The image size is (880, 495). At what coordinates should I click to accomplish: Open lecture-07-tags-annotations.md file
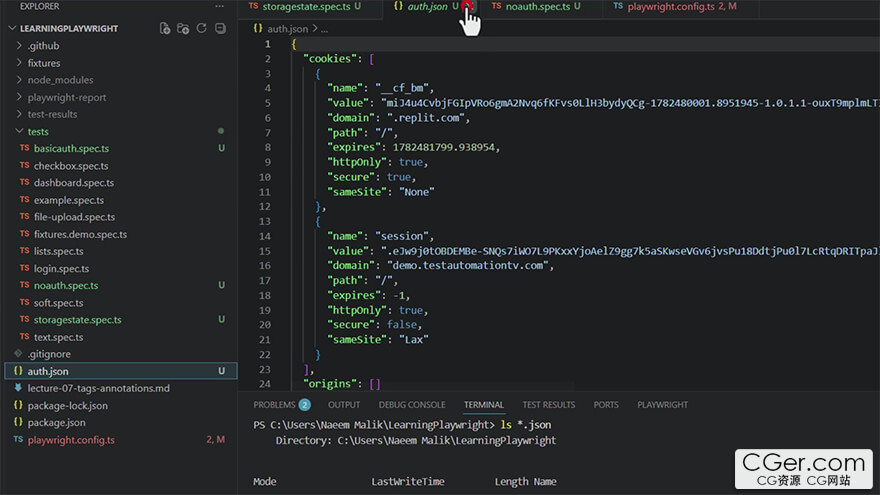point(98,388)
